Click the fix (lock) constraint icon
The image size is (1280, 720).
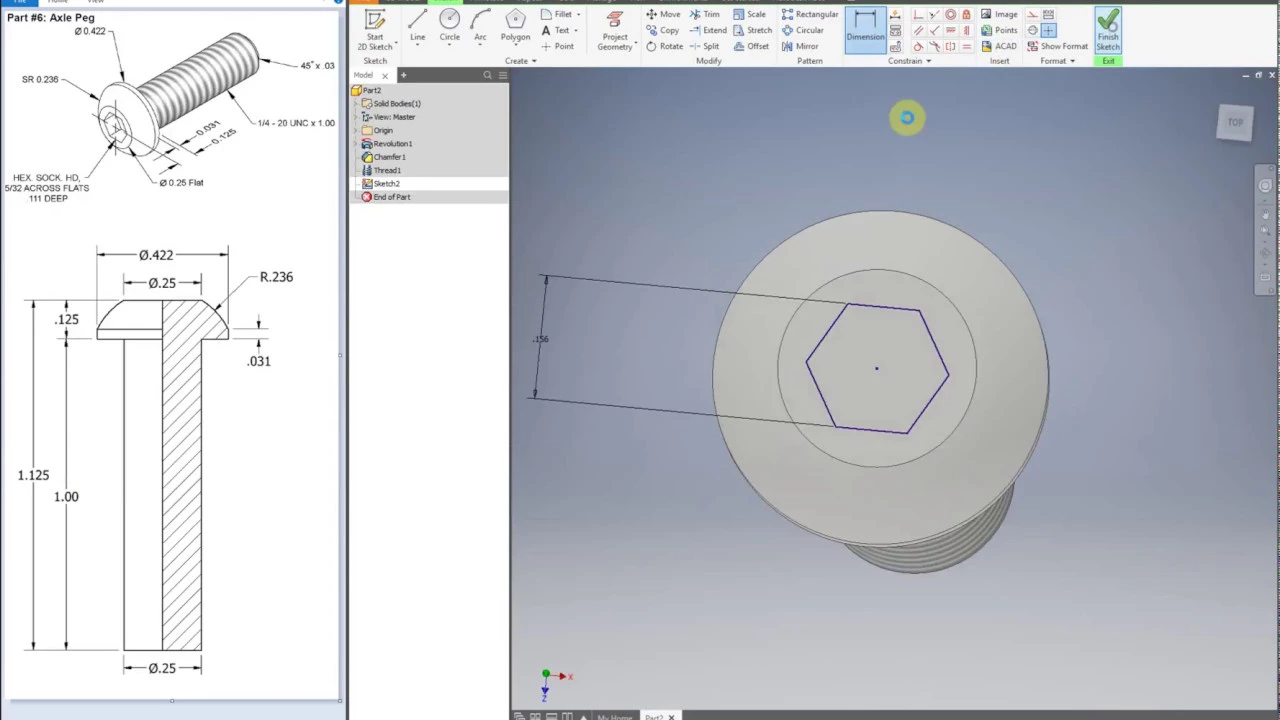[966, 14]
